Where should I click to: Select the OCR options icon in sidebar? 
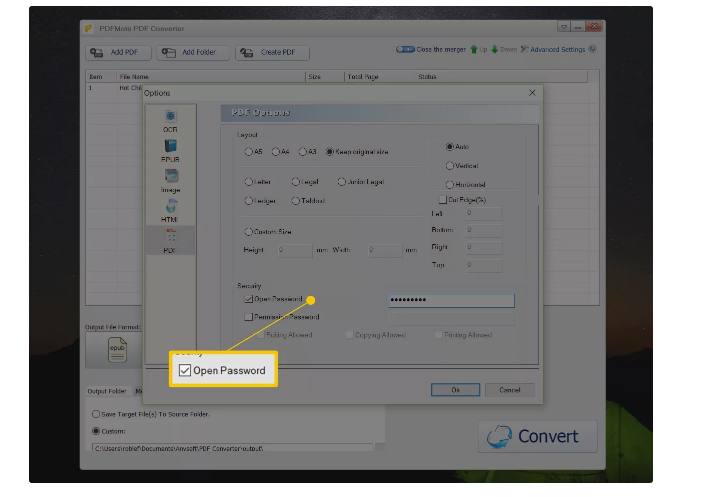pos(170,119)
